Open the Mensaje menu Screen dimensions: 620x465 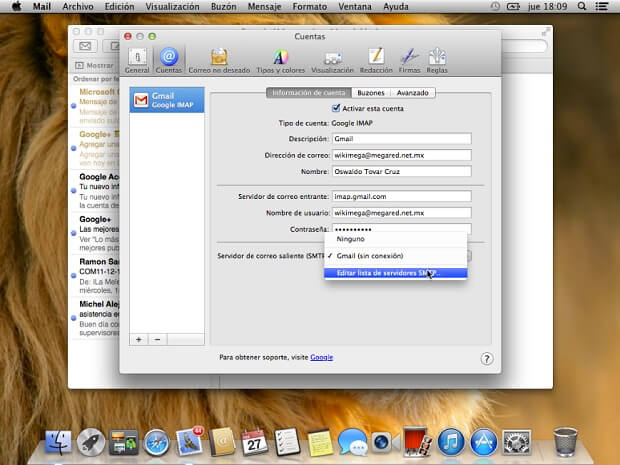pyautogui.click(x=265, y=6)
